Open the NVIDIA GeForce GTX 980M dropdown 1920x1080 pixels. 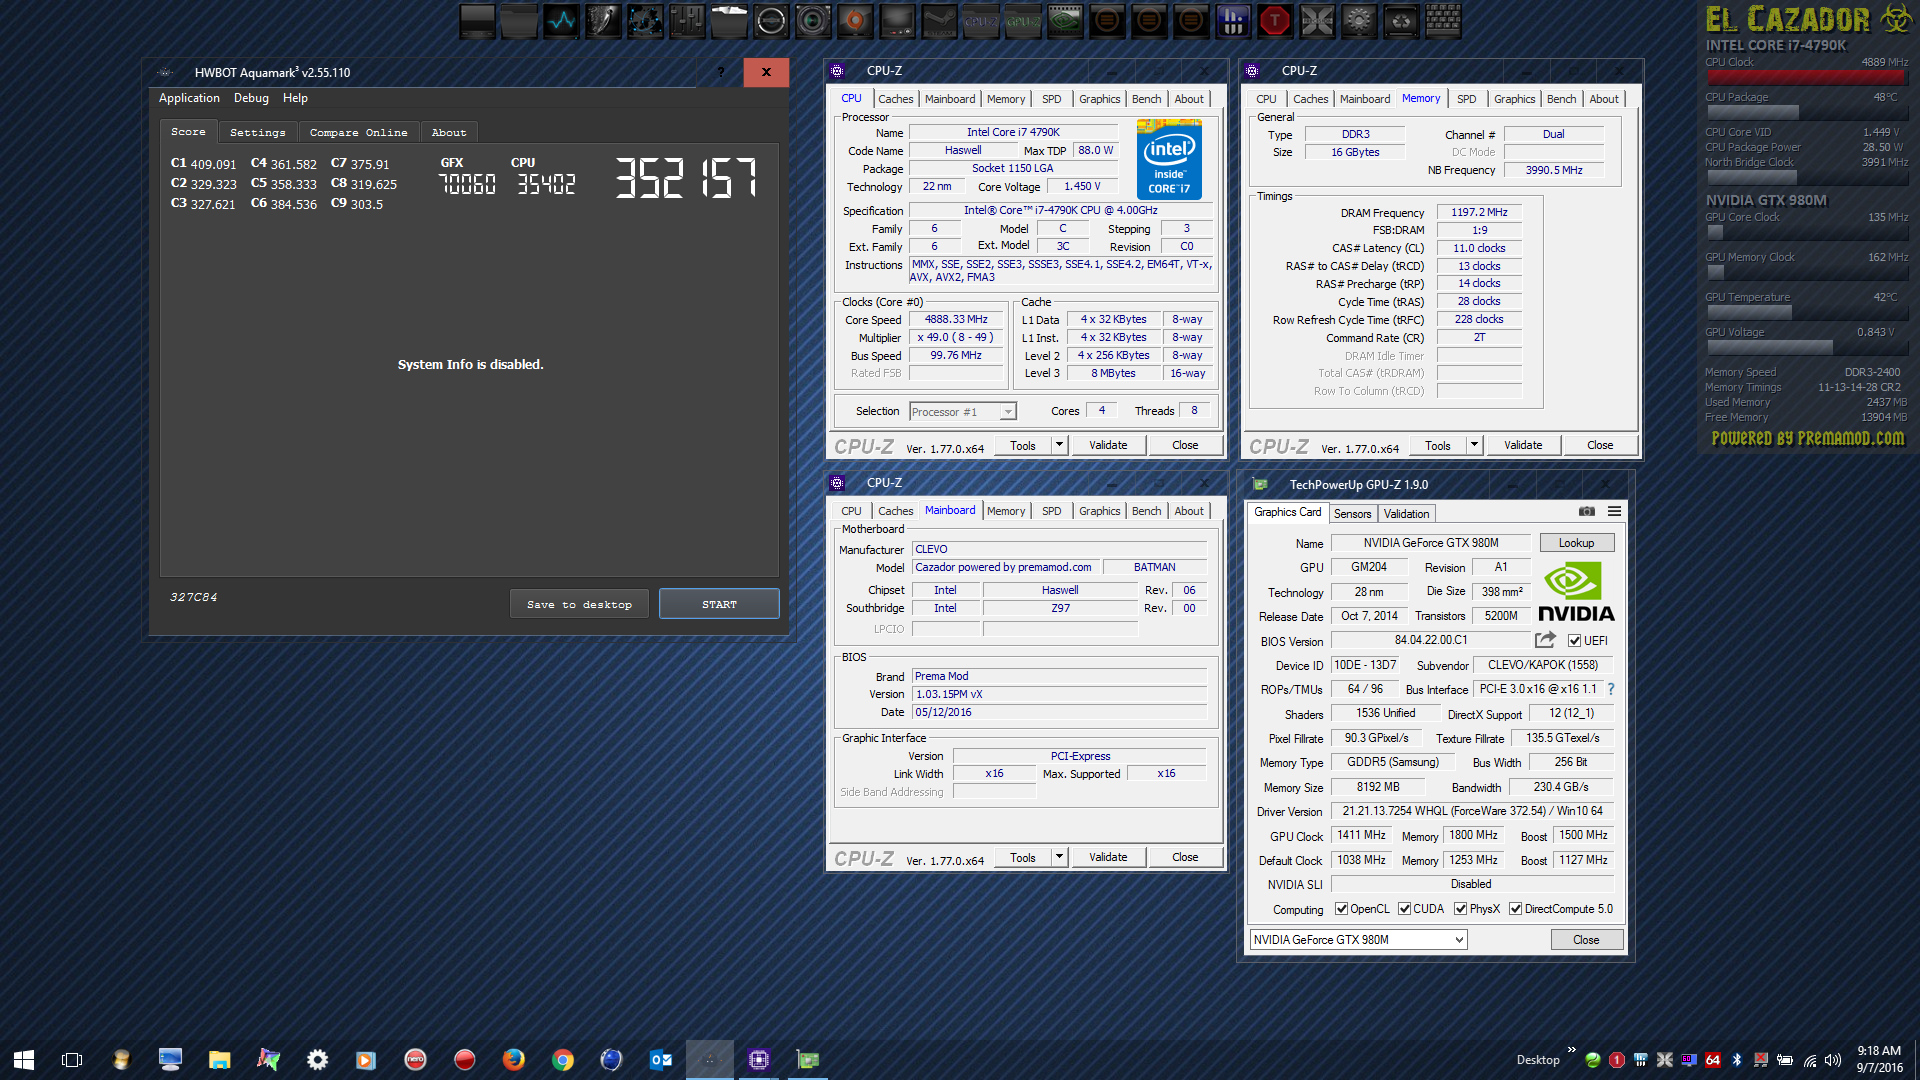click(1458, 940)
